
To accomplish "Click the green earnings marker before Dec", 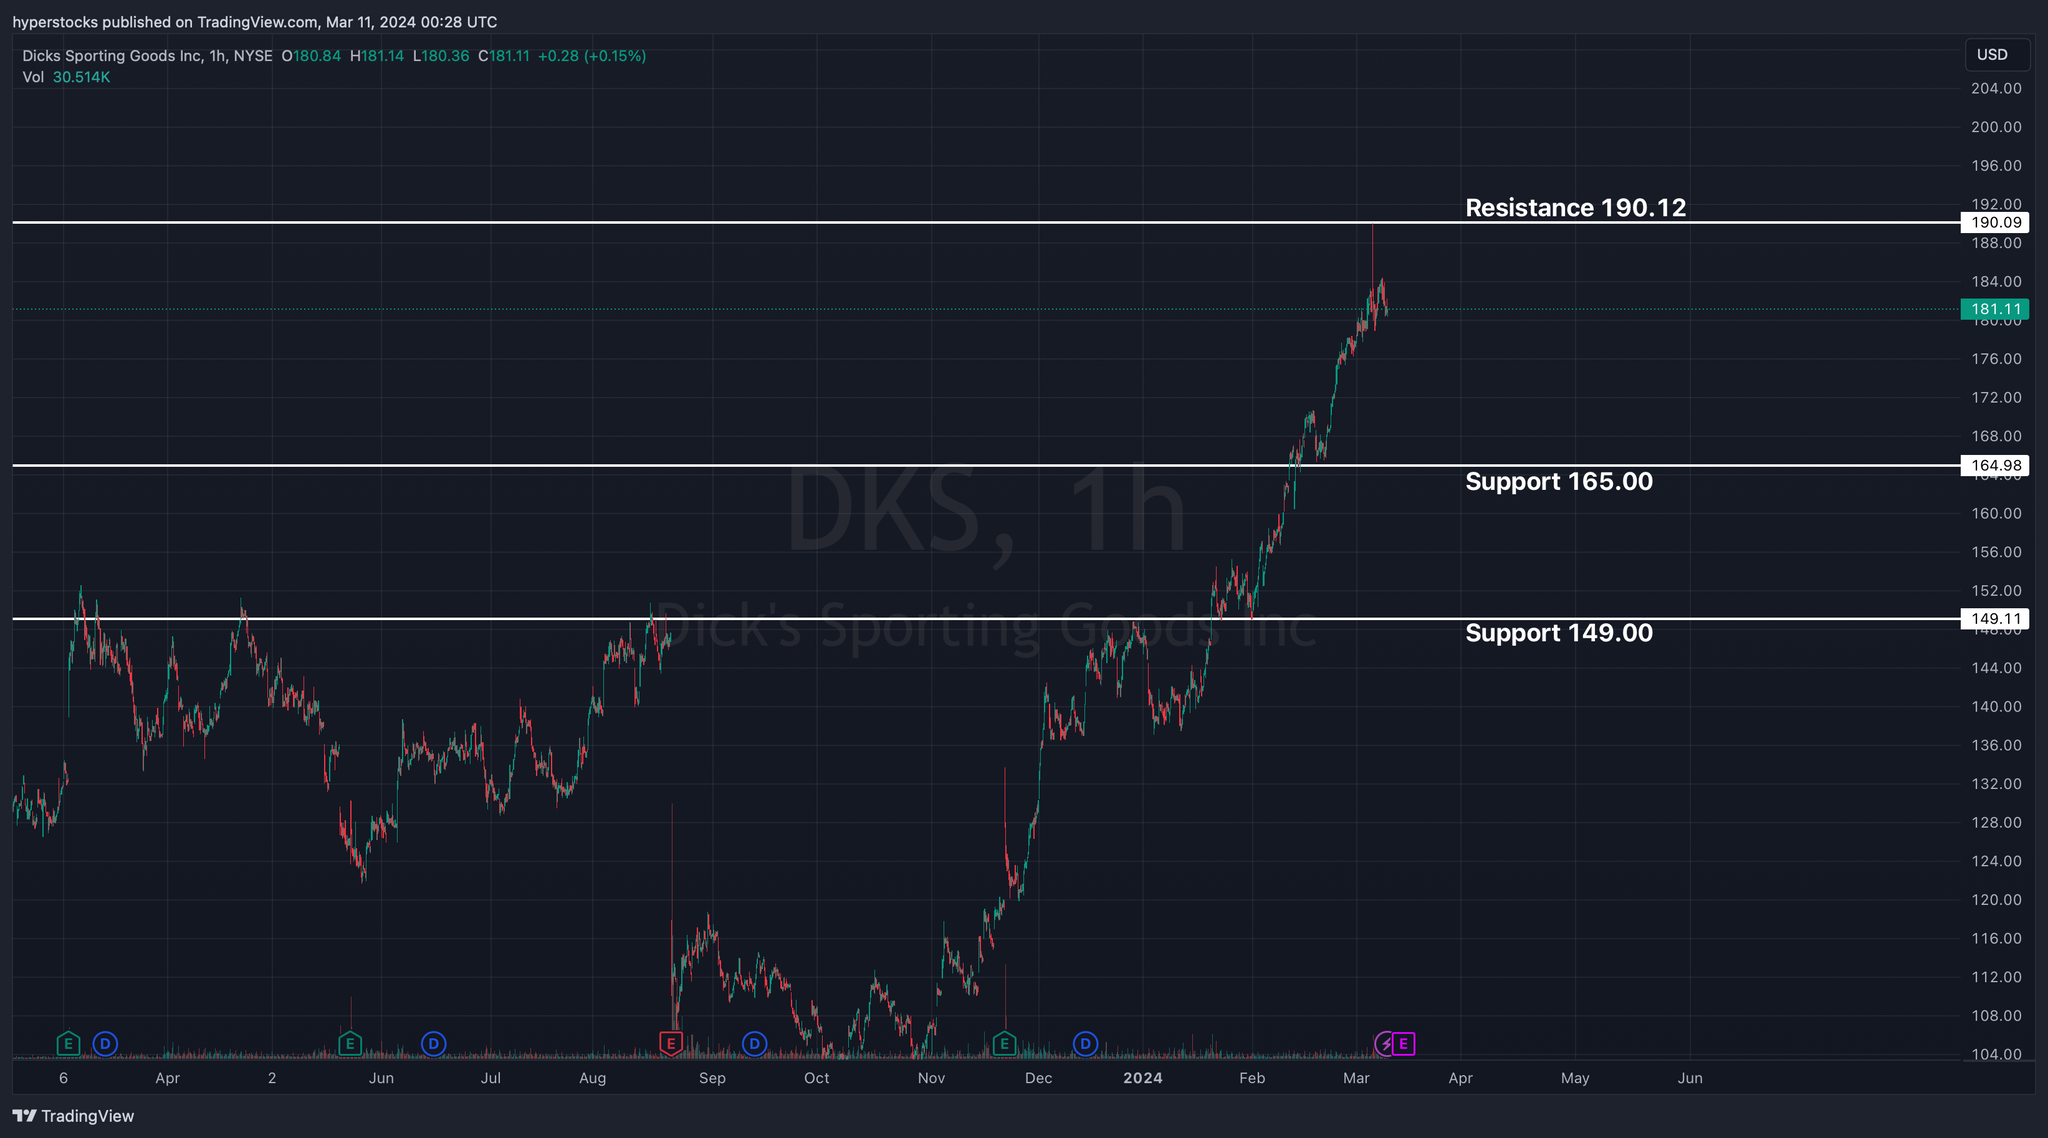I will click(1004, 1044).
